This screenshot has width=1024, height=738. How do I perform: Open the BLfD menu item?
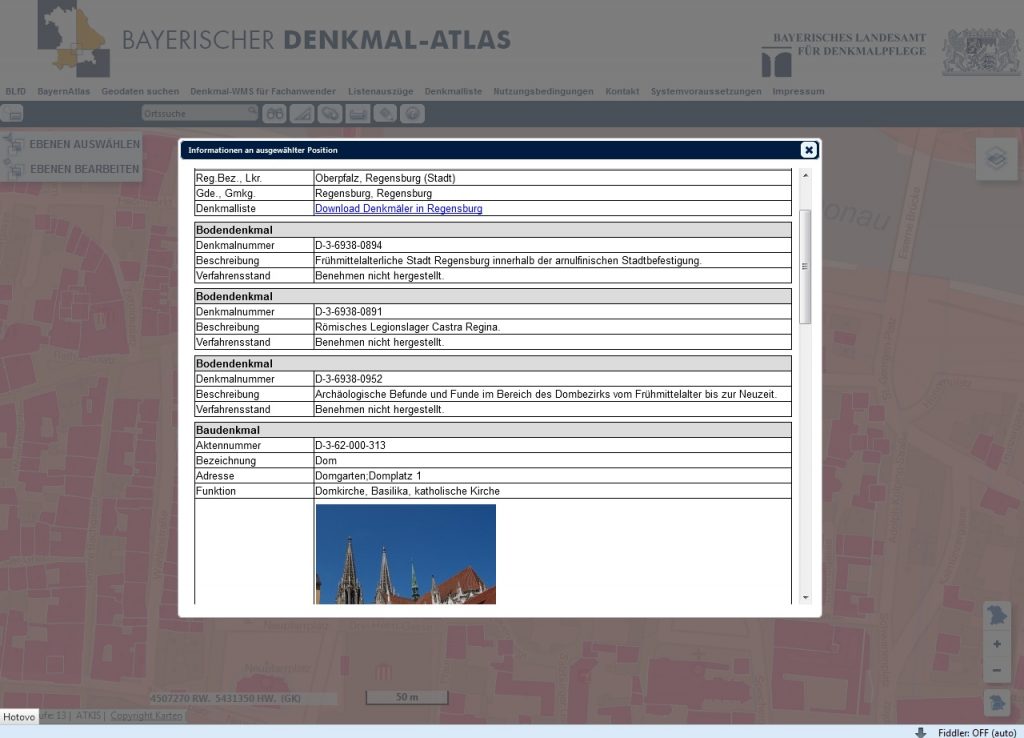click(x=16, y=91)
